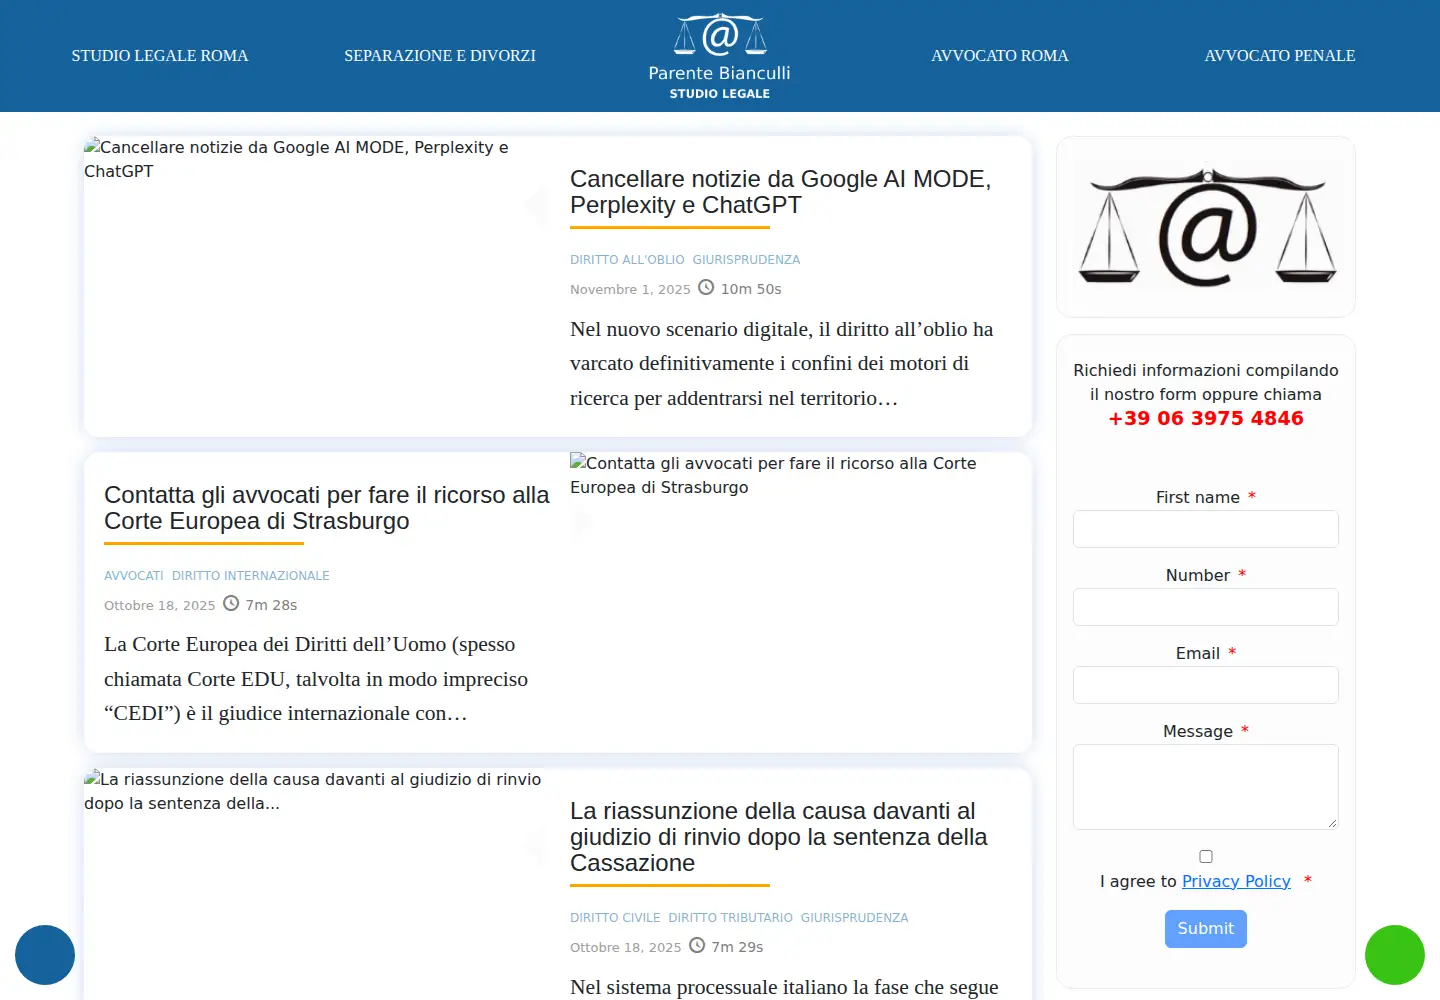Open the Diritto Tributario category tag

[x=730, y=918]
